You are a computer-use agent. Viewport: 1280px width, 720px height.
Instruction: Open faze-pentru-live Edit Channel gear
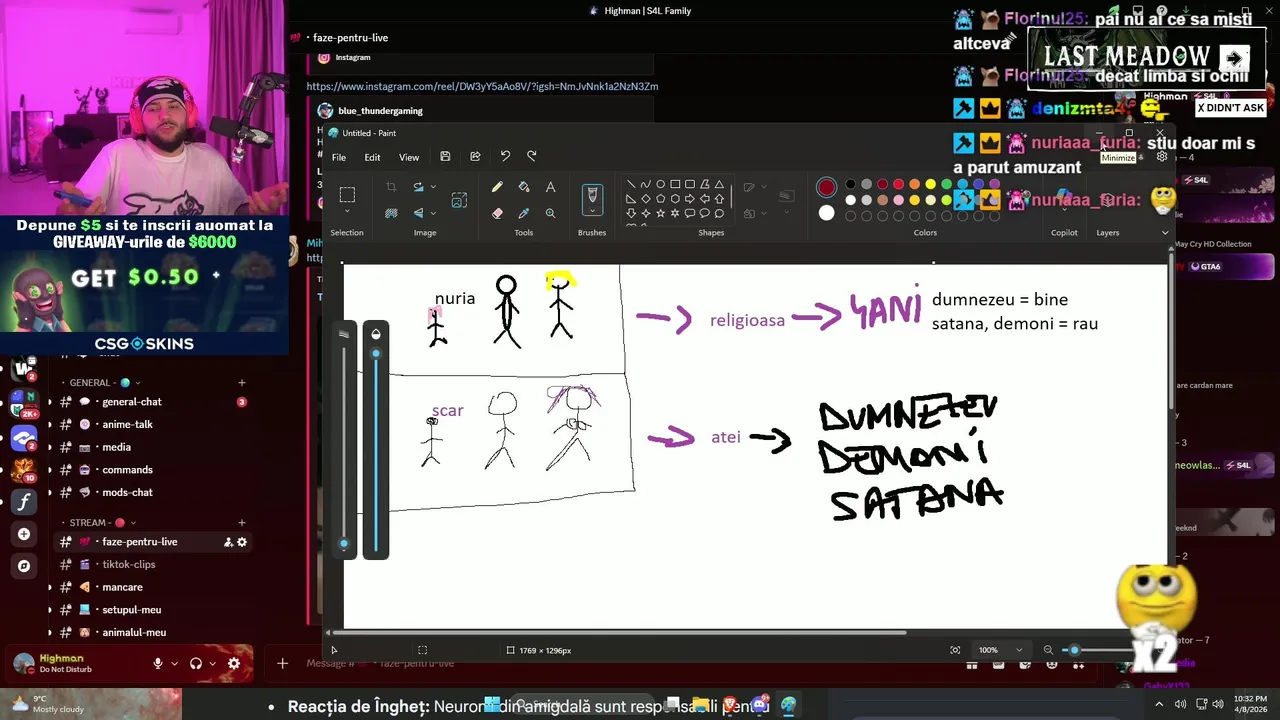[241, 542]
